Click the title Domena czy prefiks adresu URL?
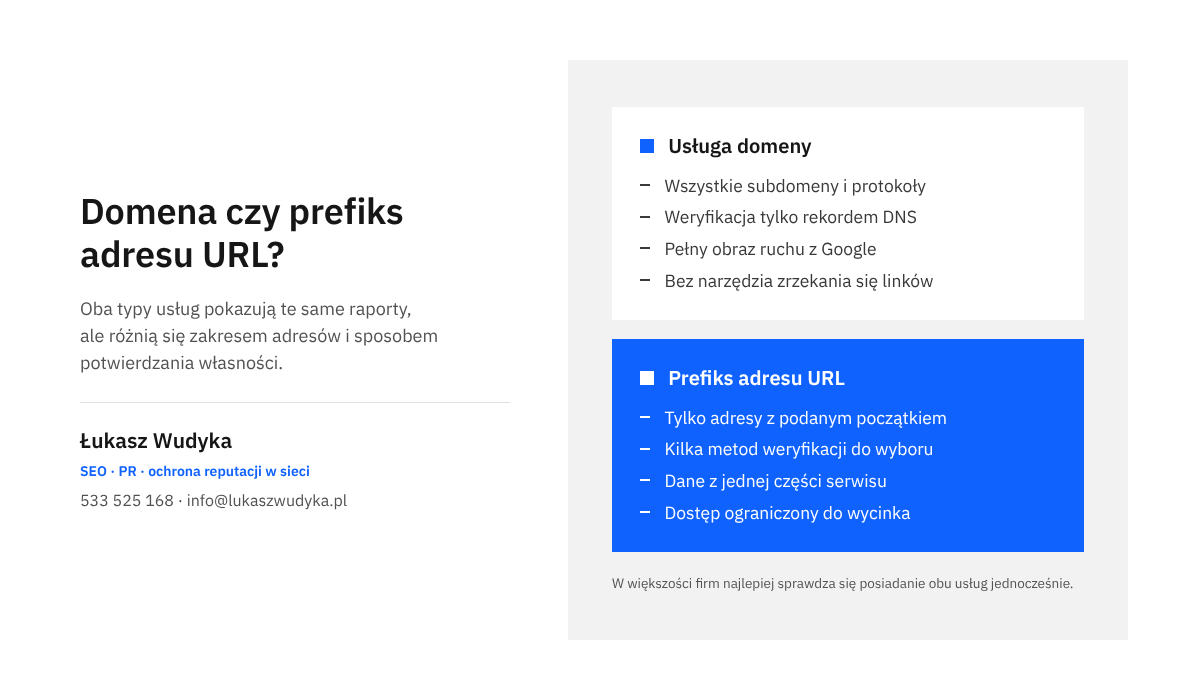Image resolution: width=1200 pixels, height=700 pixels. click(242, 233)
